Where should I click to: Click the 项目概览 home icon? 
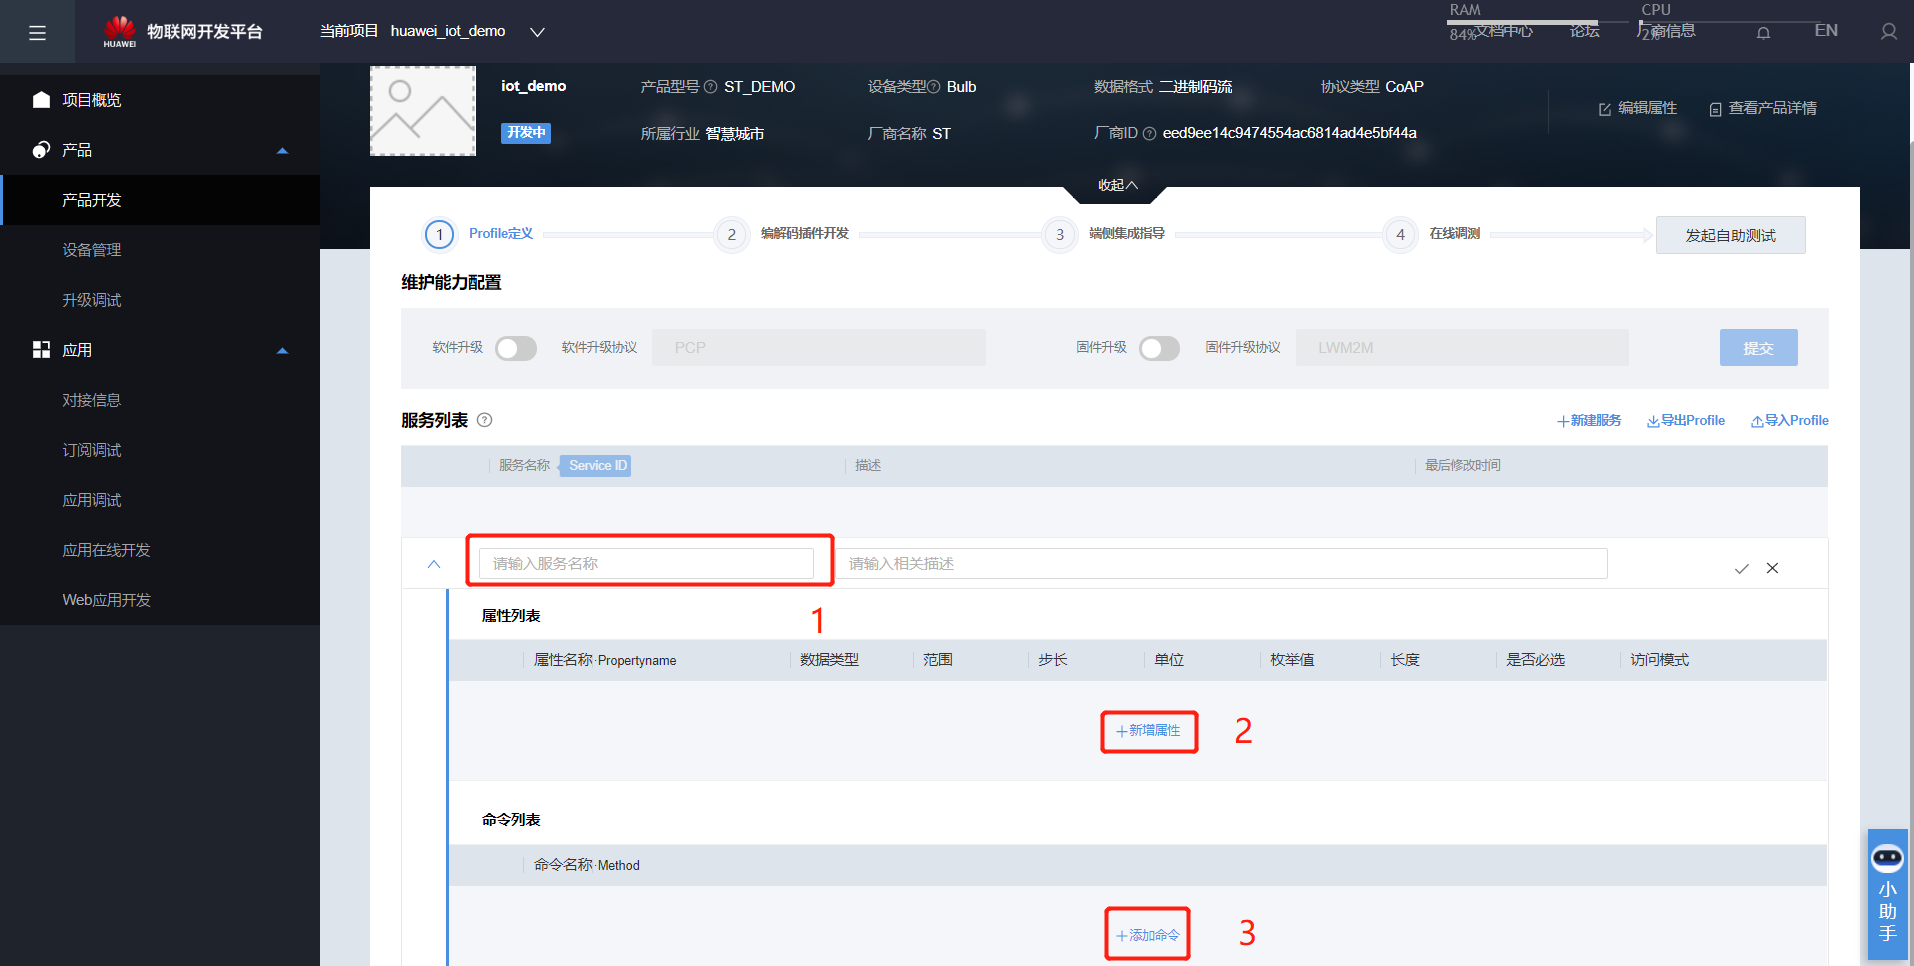click(x=41, y=99)
